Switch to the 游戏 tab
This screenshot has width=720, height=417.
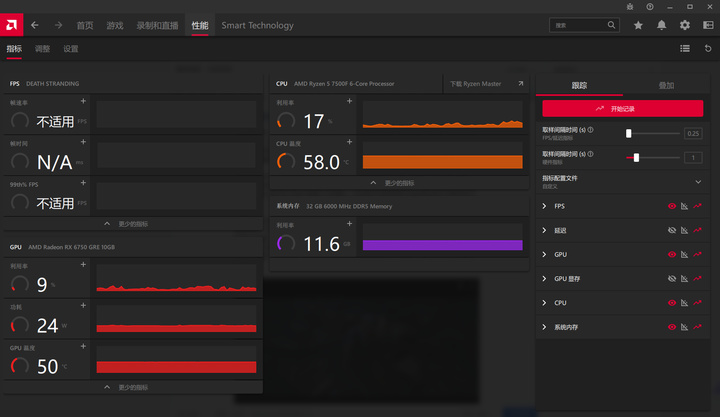[115, 25]
